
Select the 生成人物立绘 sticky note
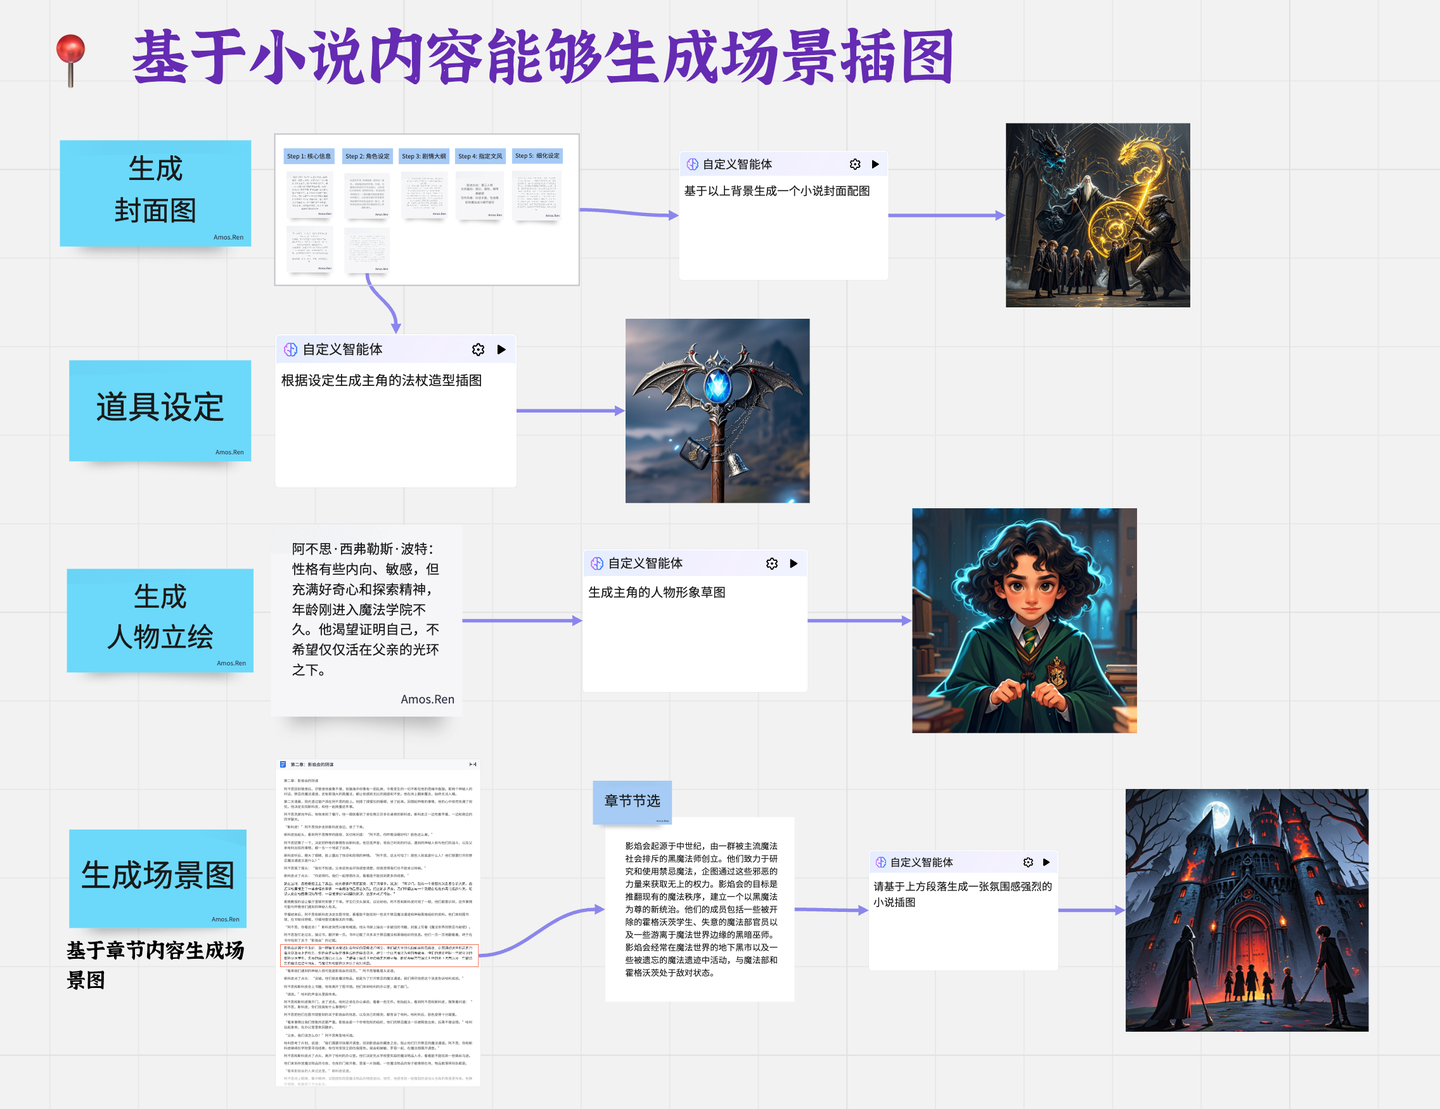[x=160, y=620]
